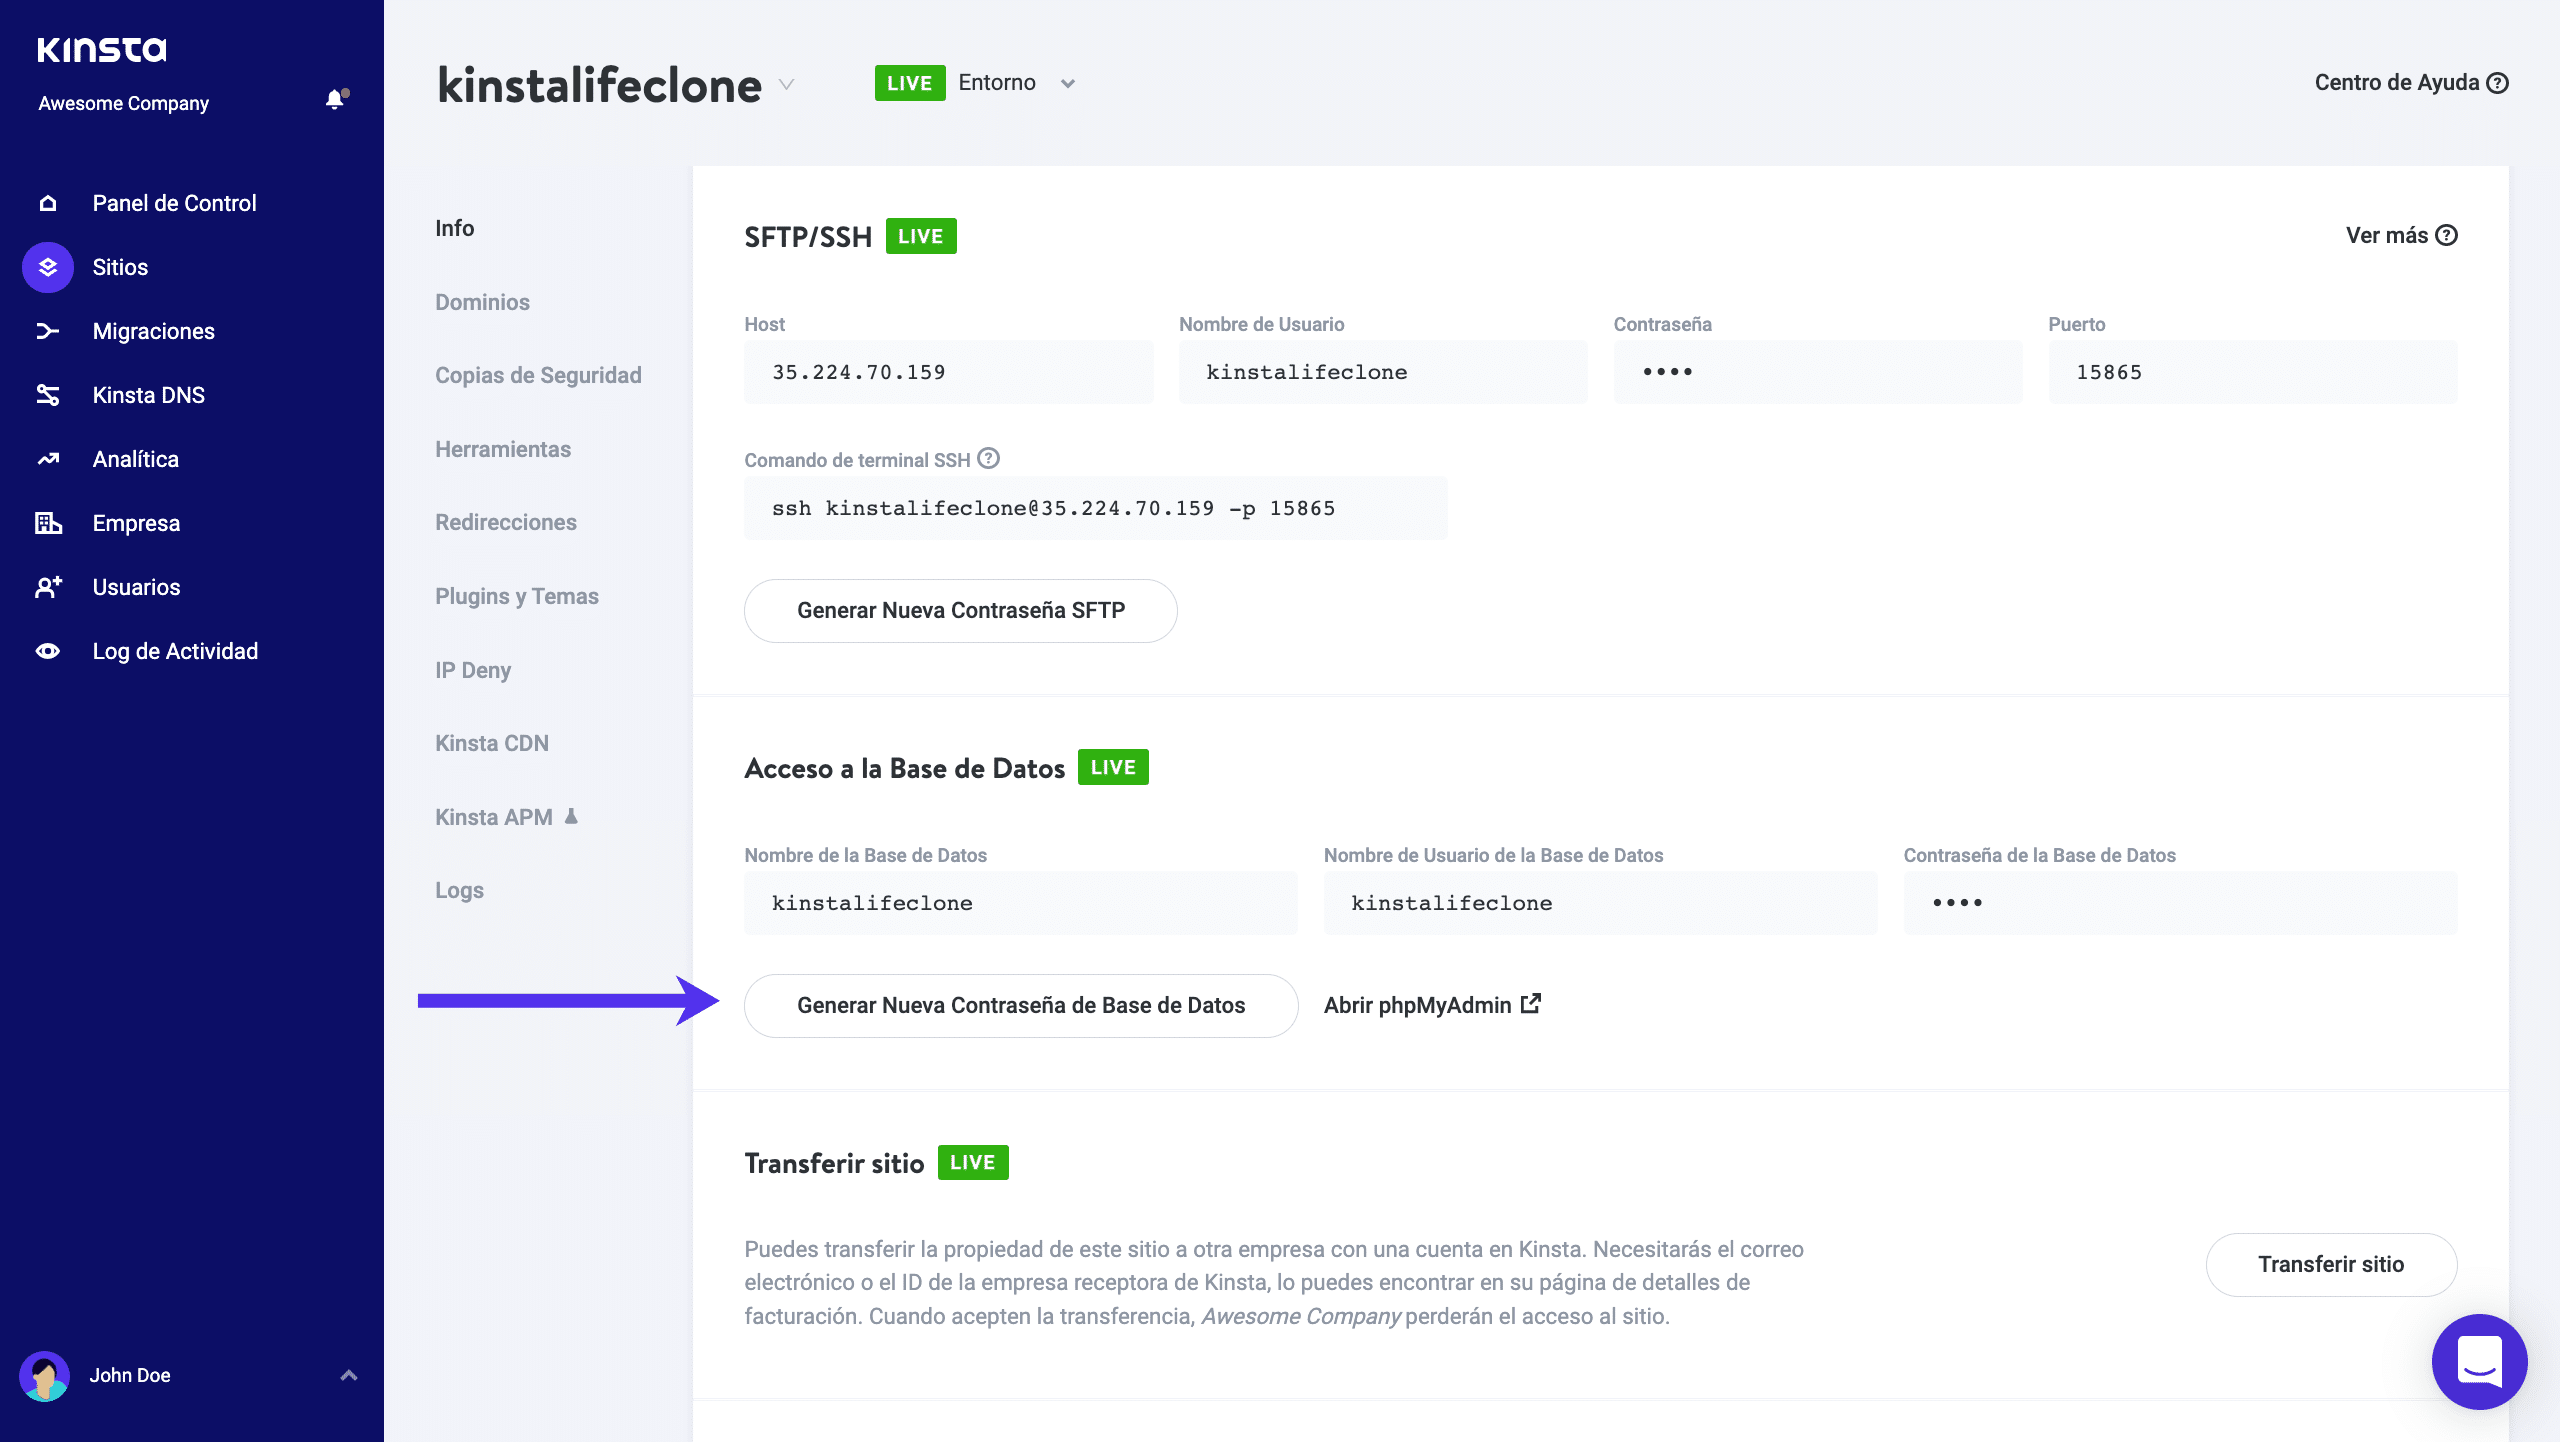Open the Entorno environment dropdown

pyautogui.click(x=1067, y=84)
